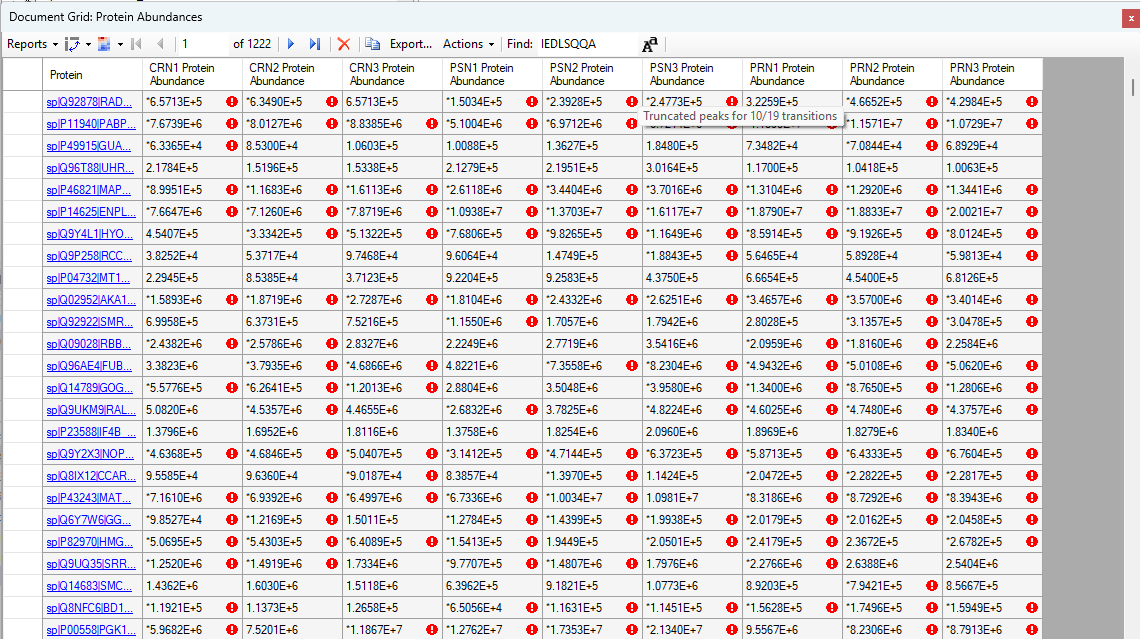This screenshot has width=1140, height=639.
Task: Click the row header of the sp|P23588|IF4B row
Action: pyautogui.click(x=22, y=432)
